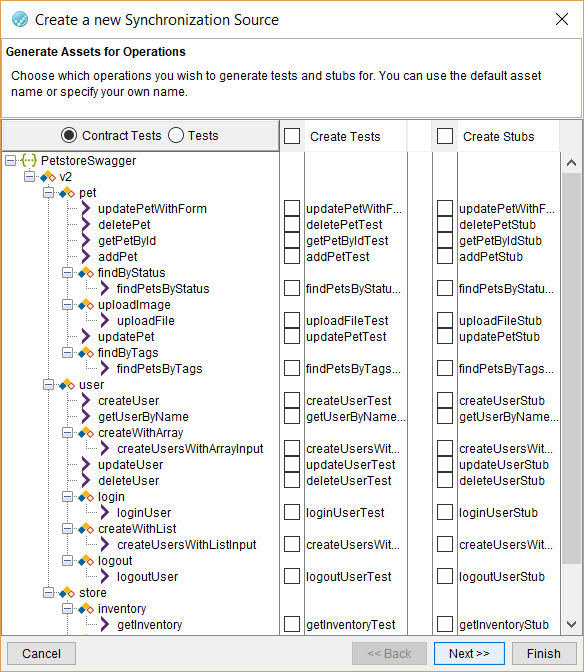
Task: Click the loginUser operation arrow icon
Action: (x=105, y=513)
